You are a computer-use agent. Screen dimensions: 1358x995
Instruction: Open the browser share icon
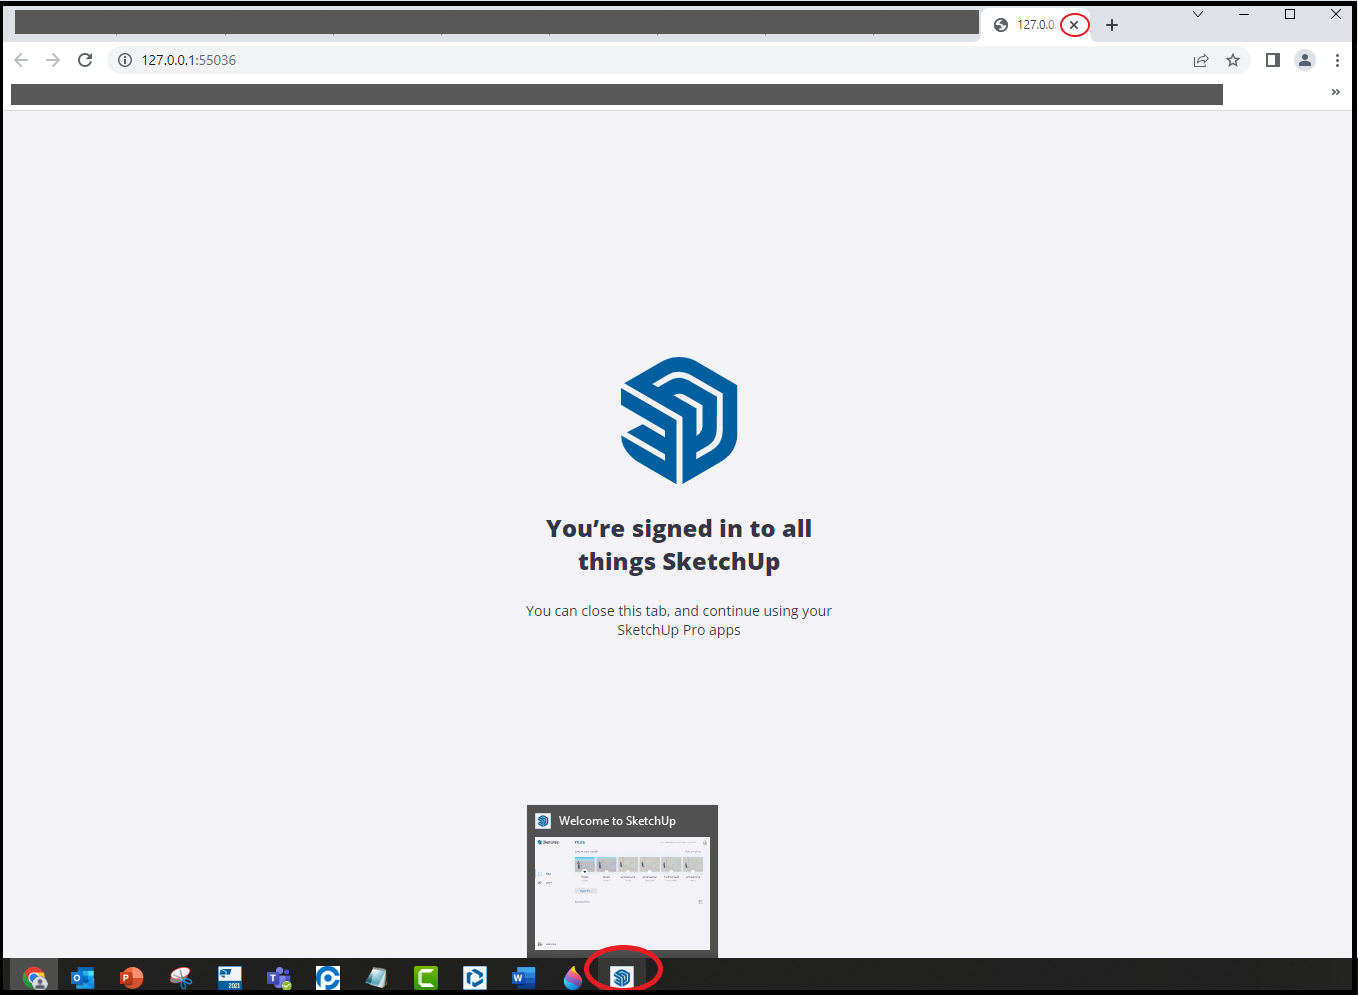point(1200,60)
